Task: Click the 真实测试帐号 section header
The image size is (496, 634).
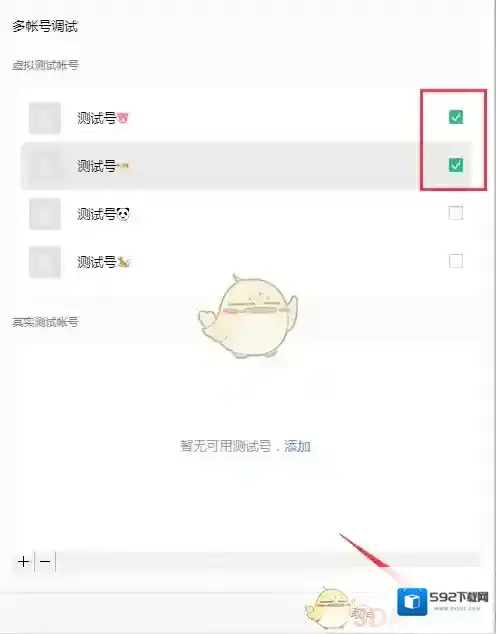Action: point(45,322)
